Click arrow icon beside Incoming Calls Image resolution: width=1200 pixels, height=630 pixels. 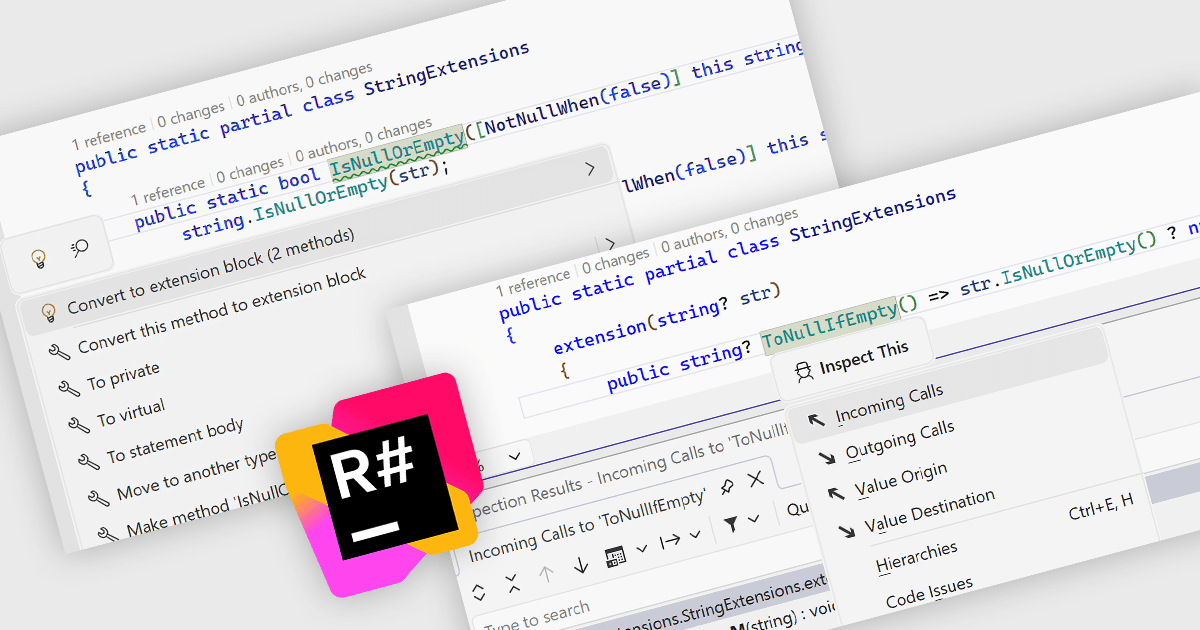tap(816, 419)
